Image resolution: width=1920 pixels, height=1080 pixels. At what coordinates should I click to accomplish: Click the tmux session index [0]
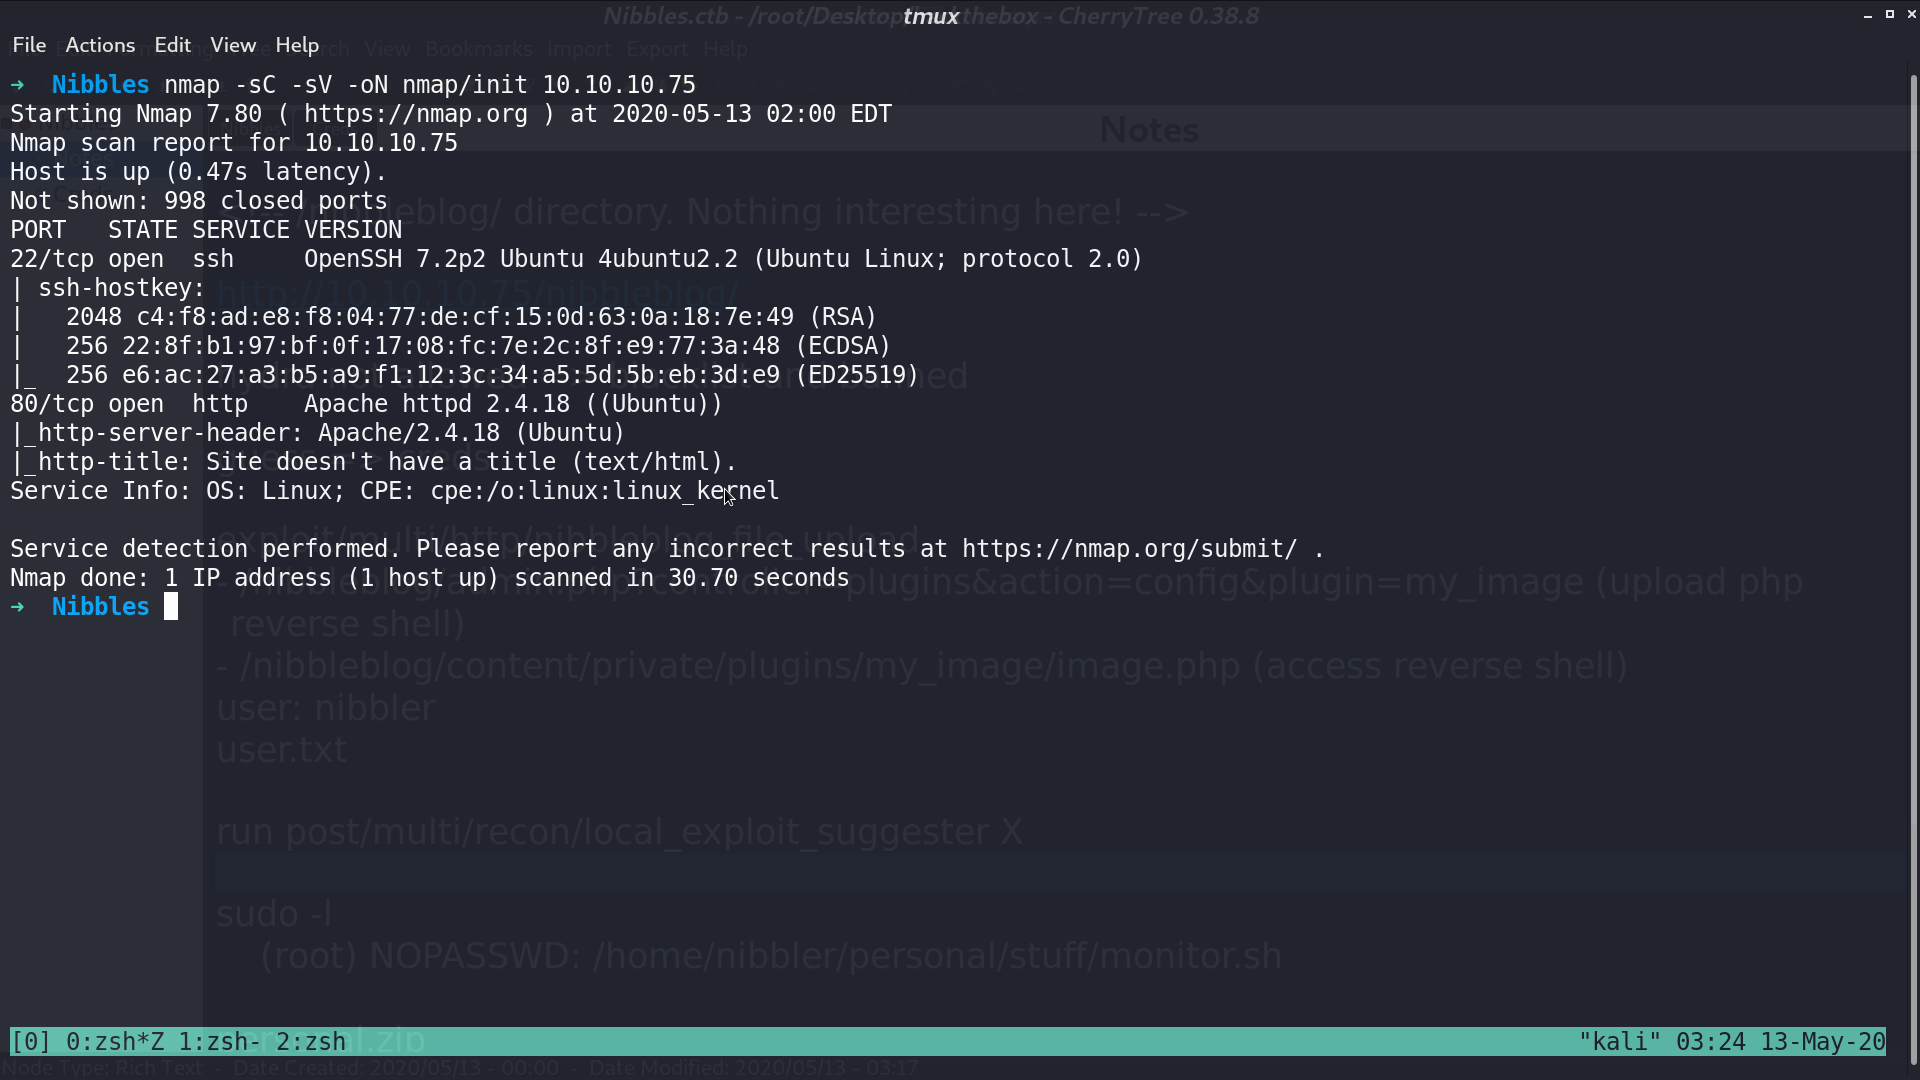[x=31, y=1042]
